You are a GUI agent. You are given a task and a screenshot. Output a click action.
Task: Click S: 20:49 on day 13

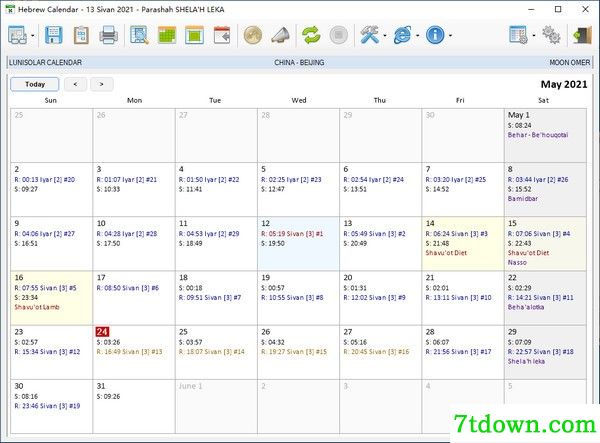click(355, 244)
